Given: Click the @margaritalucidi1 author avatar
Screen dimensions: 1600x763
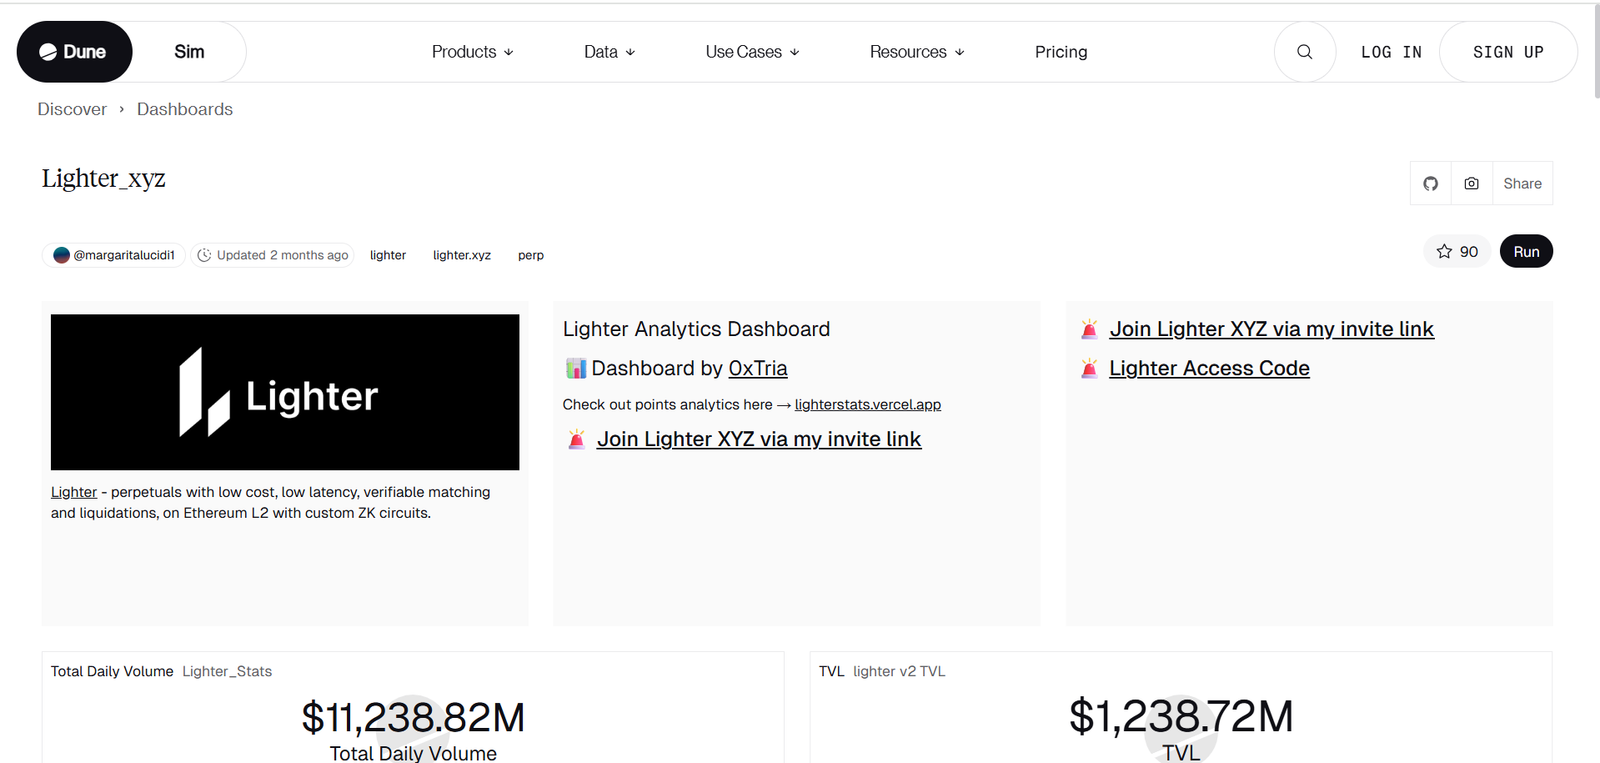Looking at the screenshot, I should pyautogui.click(x=62, y=255).
